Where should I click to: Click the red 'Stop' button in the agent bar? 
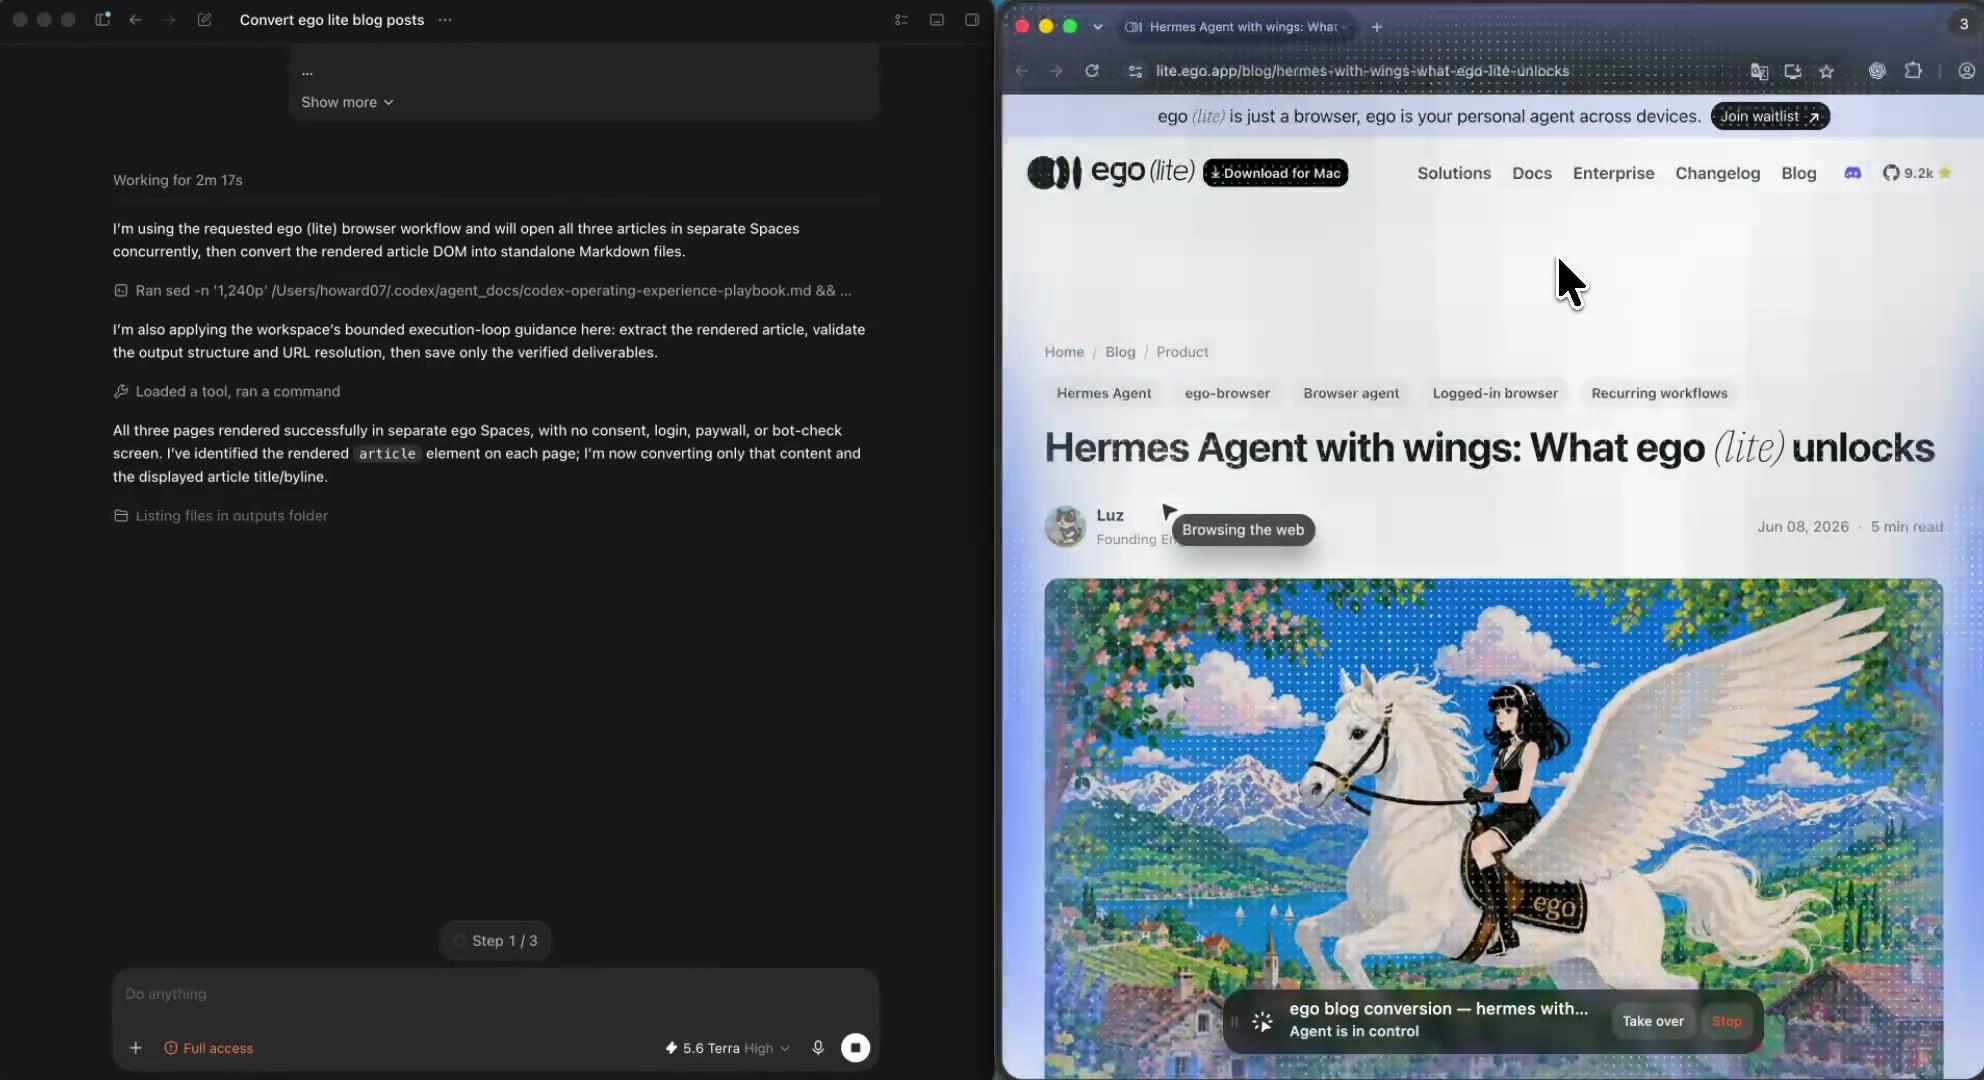(x=1727, y=1021)
